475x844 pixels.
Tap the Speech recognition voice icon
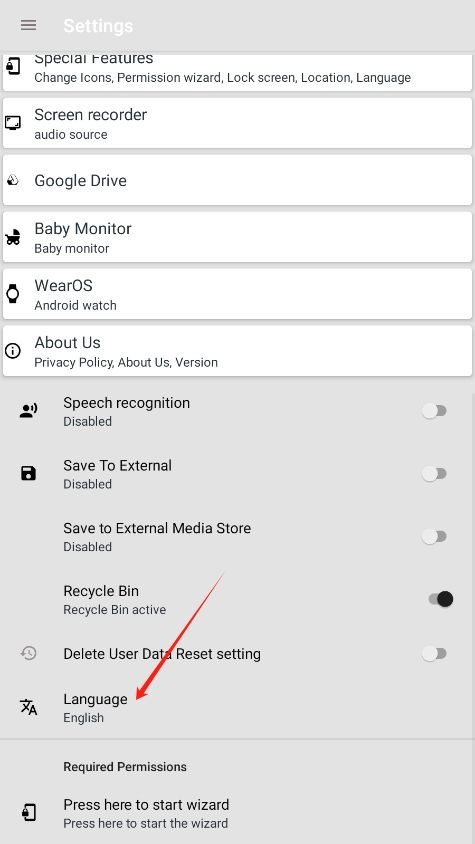tap(28, 411)
